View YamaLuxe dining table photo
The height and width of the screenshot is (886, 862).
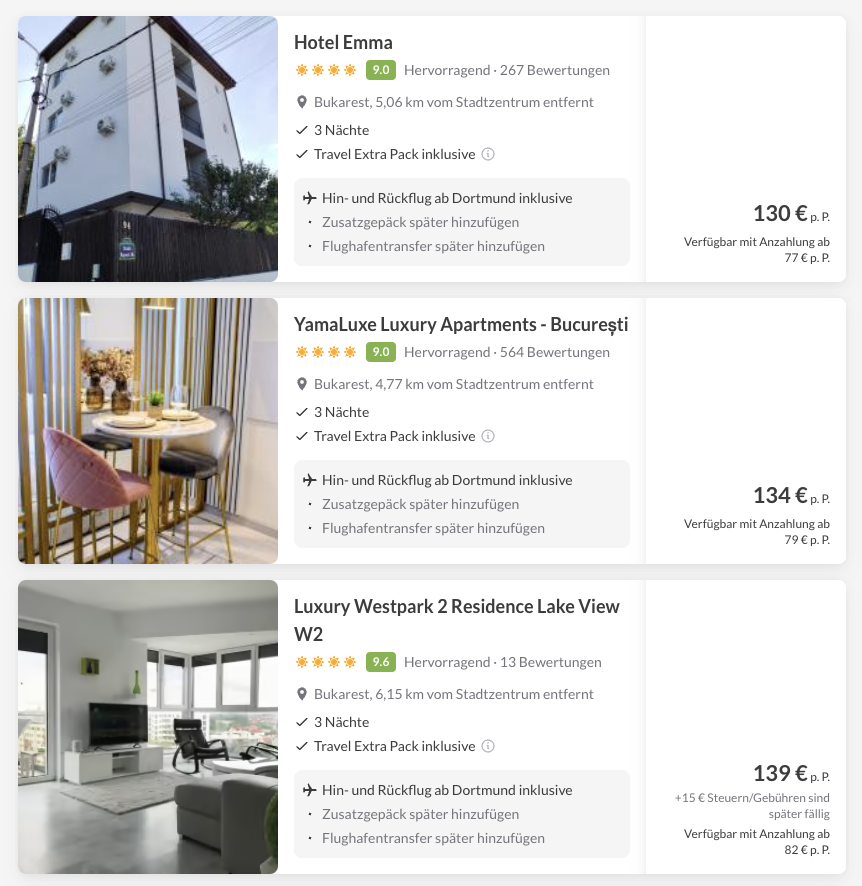pyautogui.click(x=148, y=431)
